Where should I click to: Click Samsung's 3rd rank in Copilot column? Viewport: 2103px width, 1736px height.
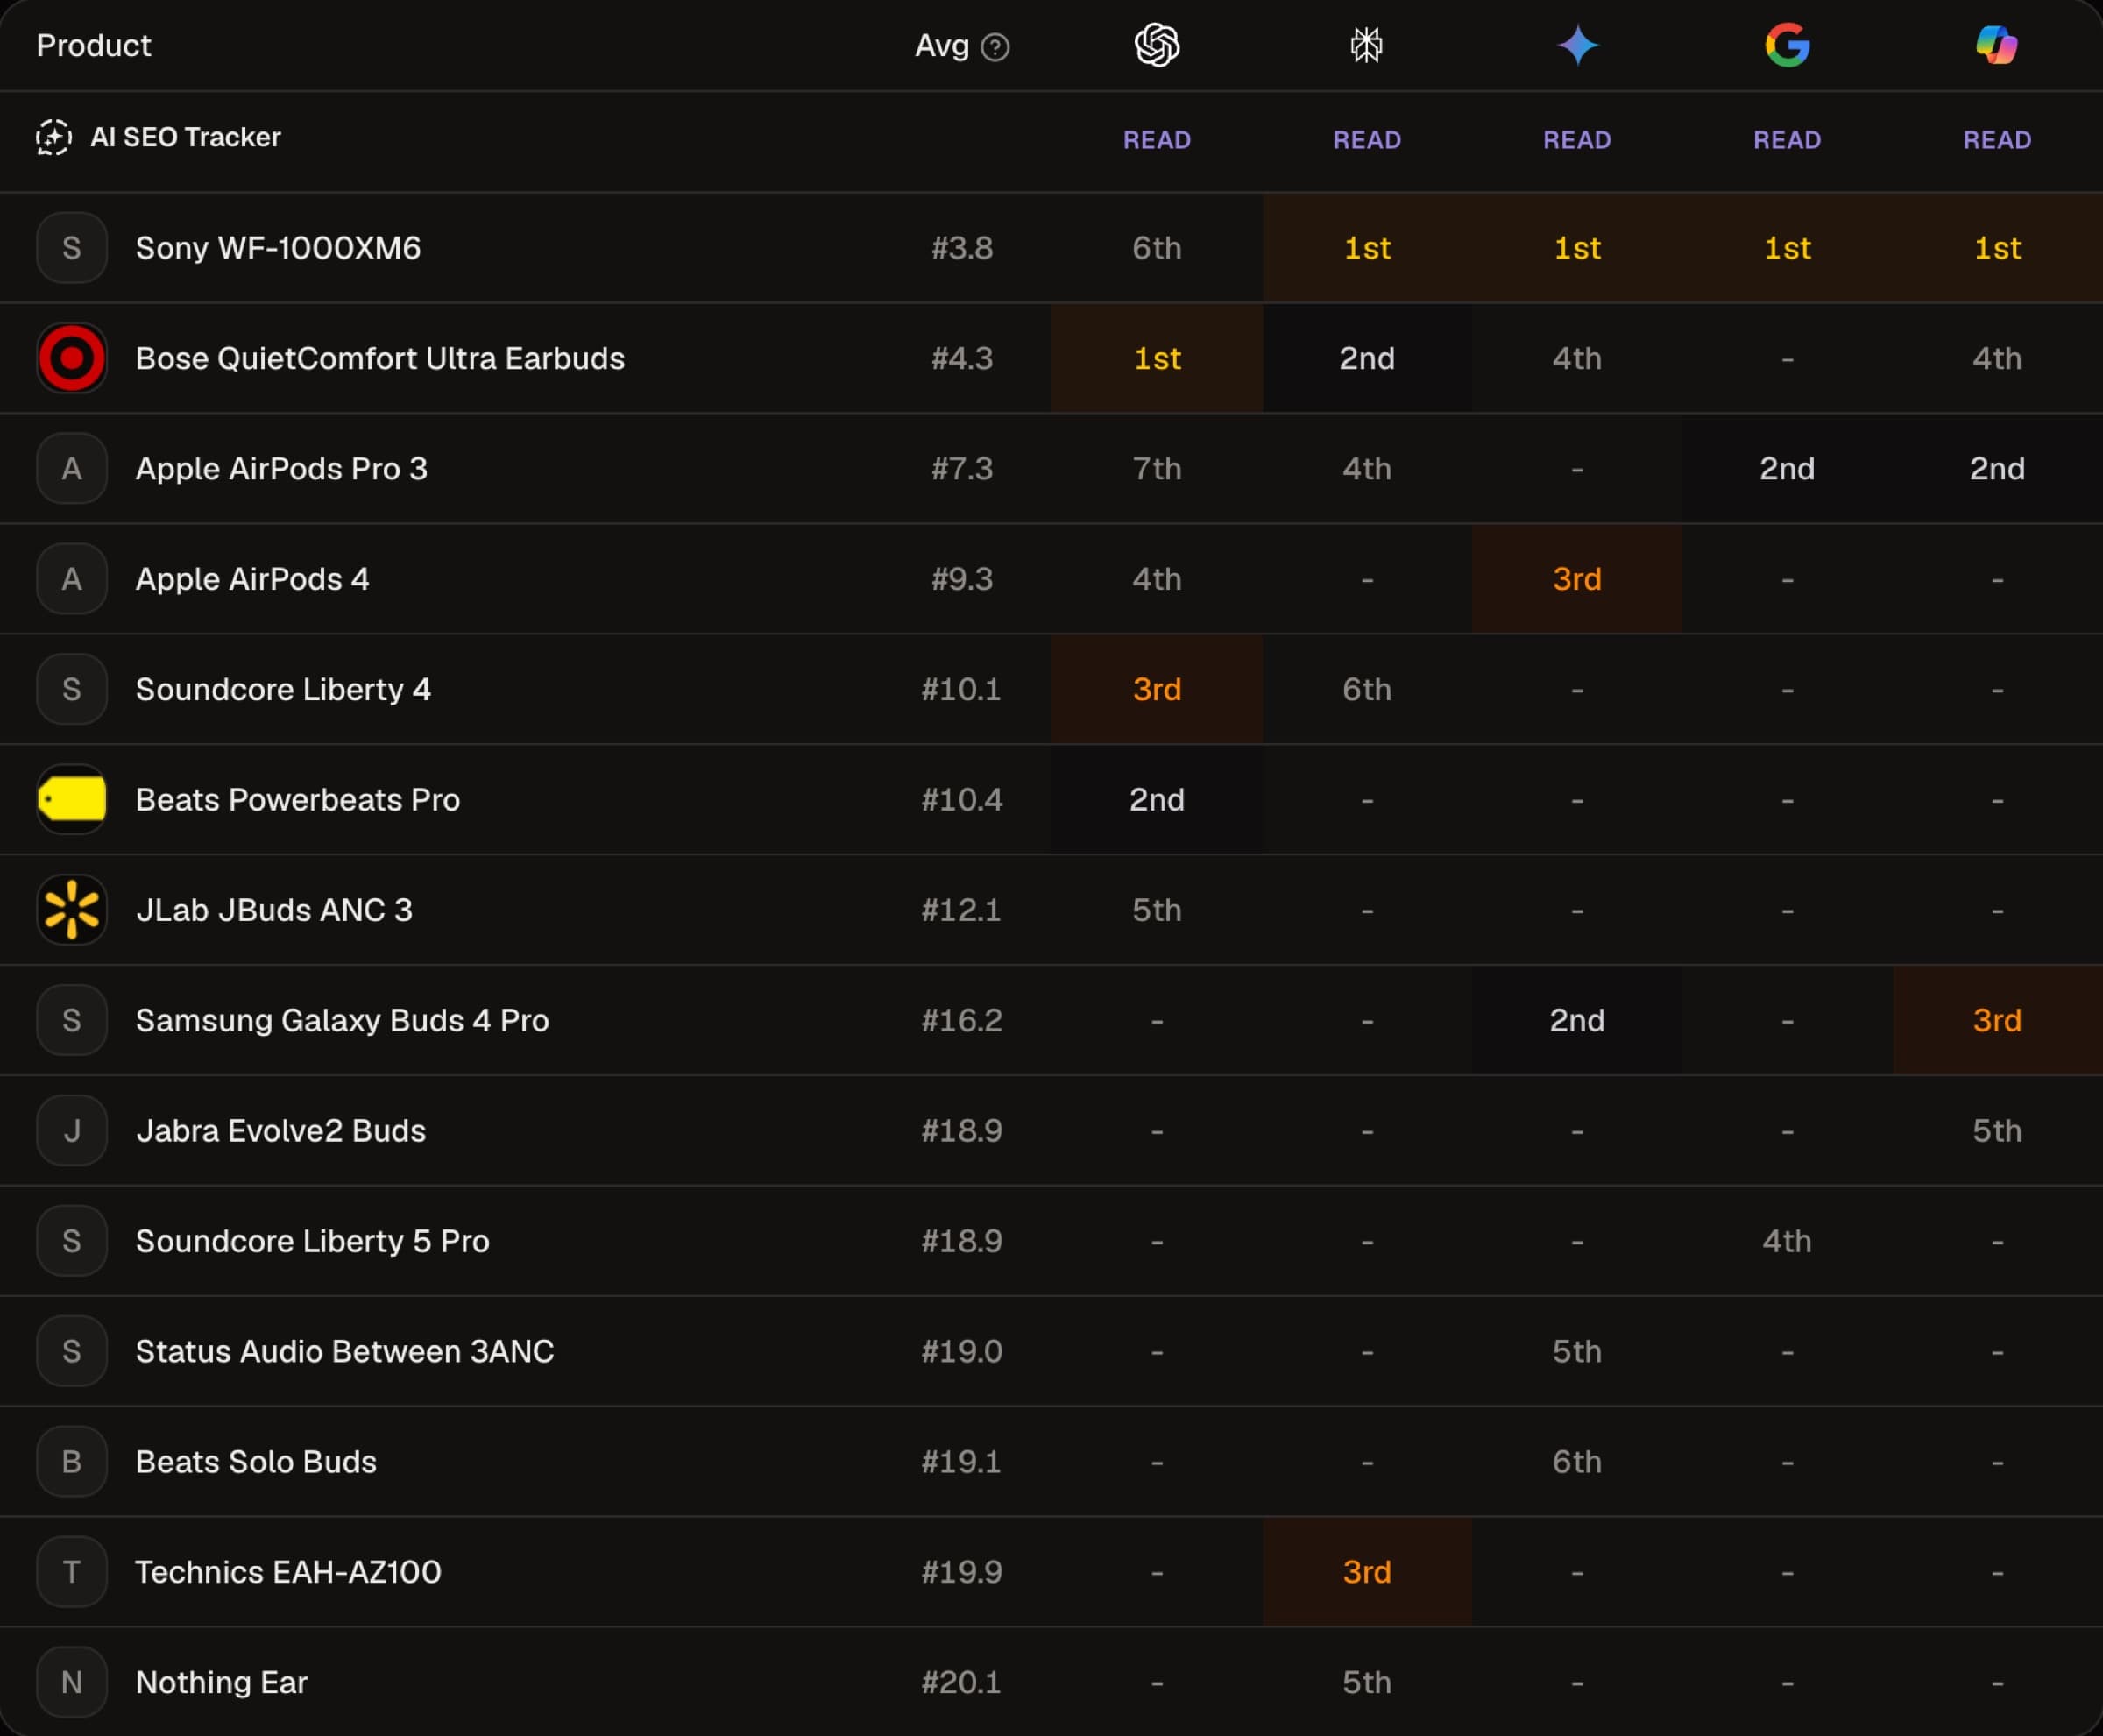point(1997,1020)
